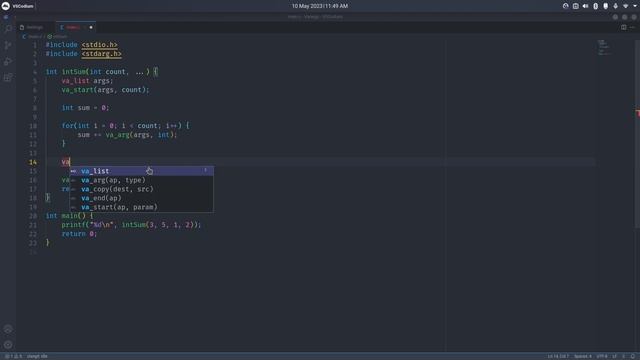The width and height of the screenshot is (640, 360).
Task: Click the 'int sum = 0;' line
Action: pos(85,108)
